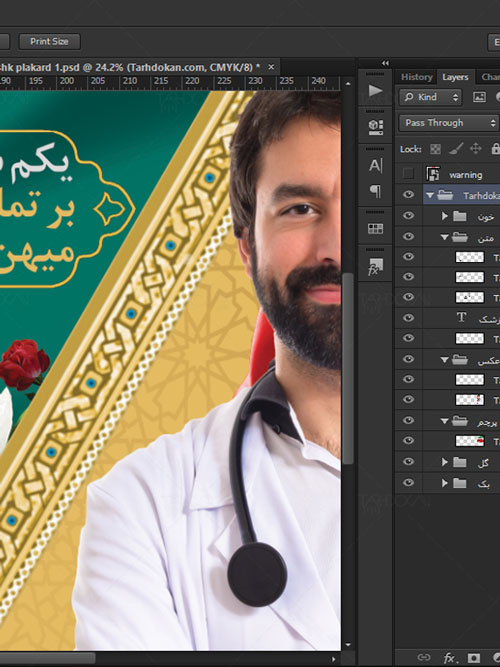Hide the پزشک text layer
The width and height of the screenshot is (500, 667).
click(409, 318)
